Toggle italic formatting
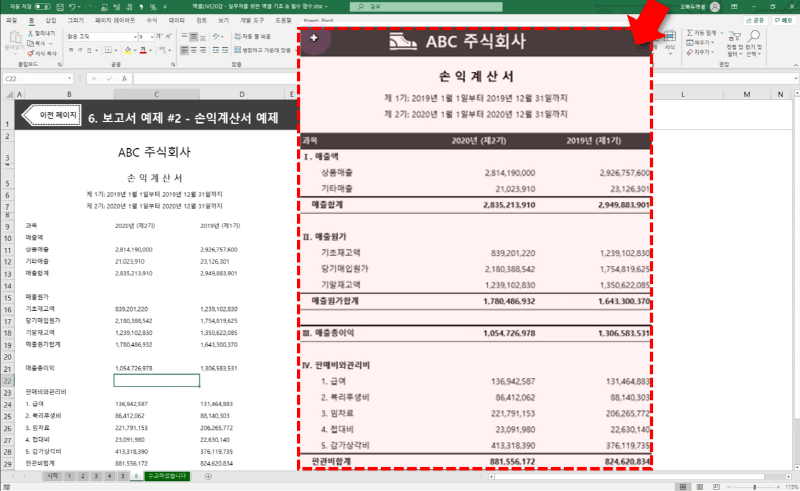The width and height of the screenshot is (800, 491). click(x=80, y=50)
